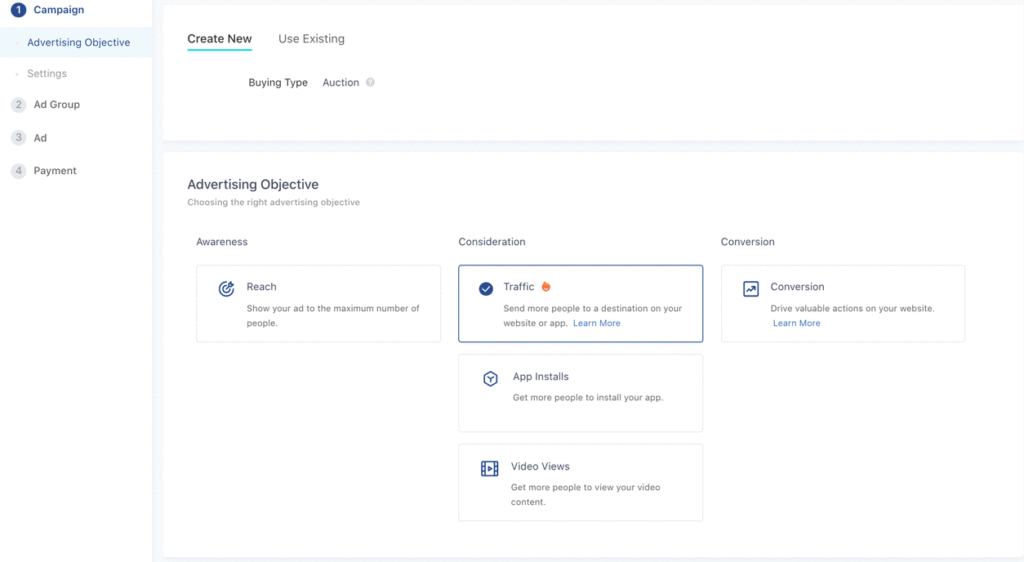Click the flame icon beside Traffic
Screen dimensions: 1024x562
click(x=546, y=287)
